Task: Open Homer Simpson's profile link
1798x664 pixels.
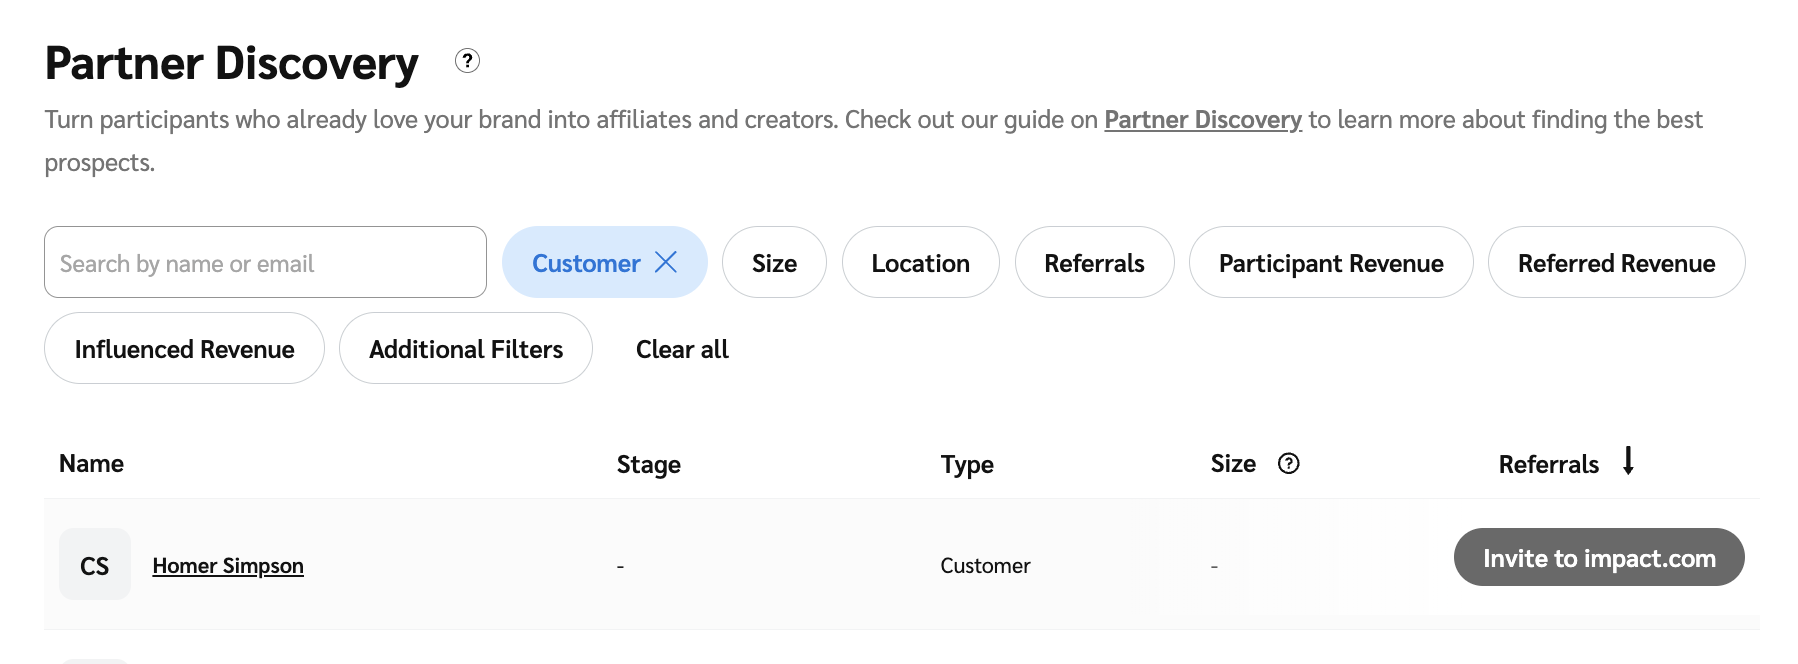Action: point(228,566)
